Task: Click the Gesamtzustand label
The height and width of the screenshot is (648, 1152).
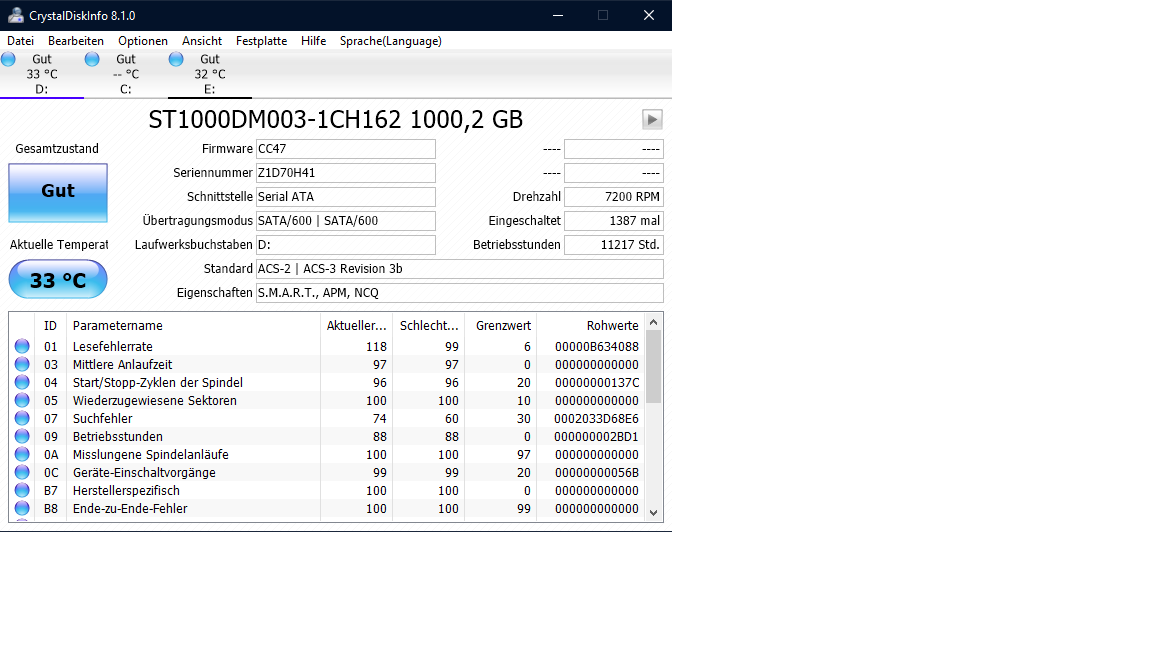Action: (57, 148)
